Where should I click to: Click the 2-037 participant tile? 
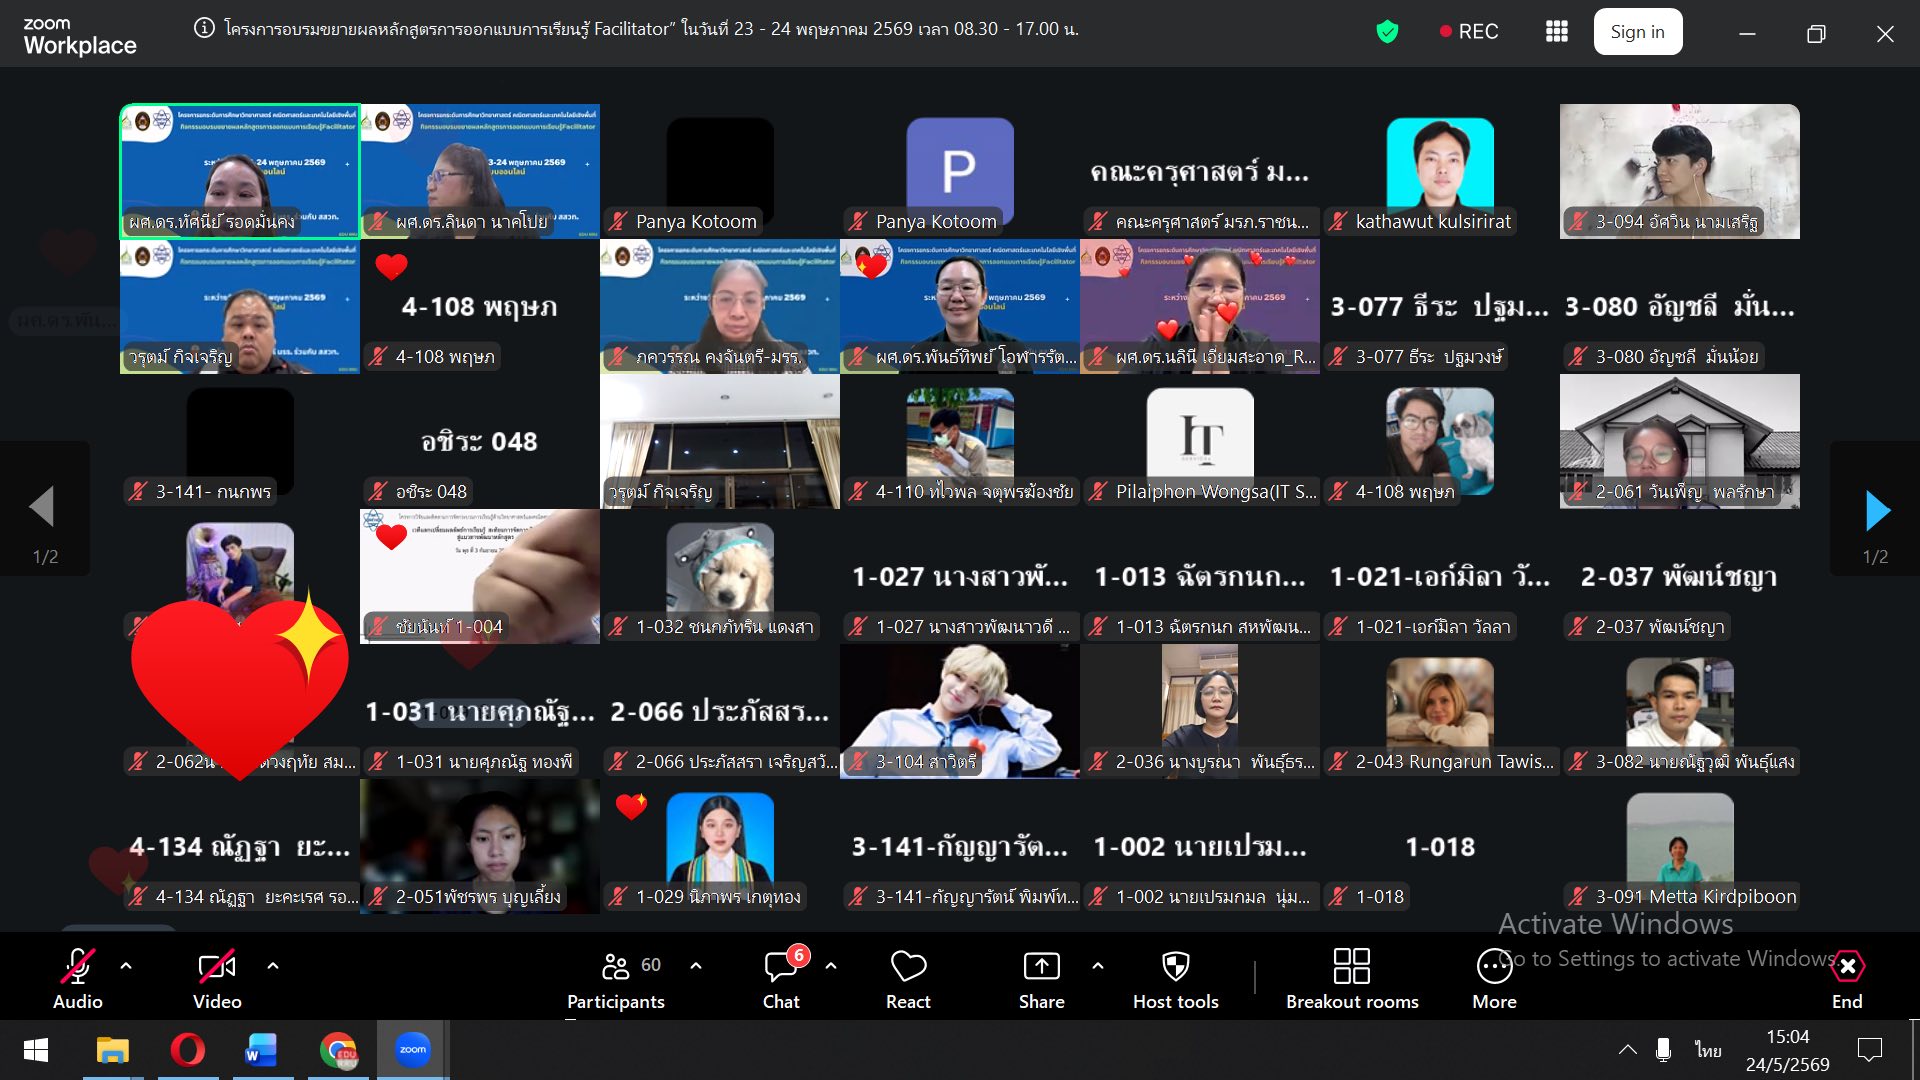(x=1680, y=576)
